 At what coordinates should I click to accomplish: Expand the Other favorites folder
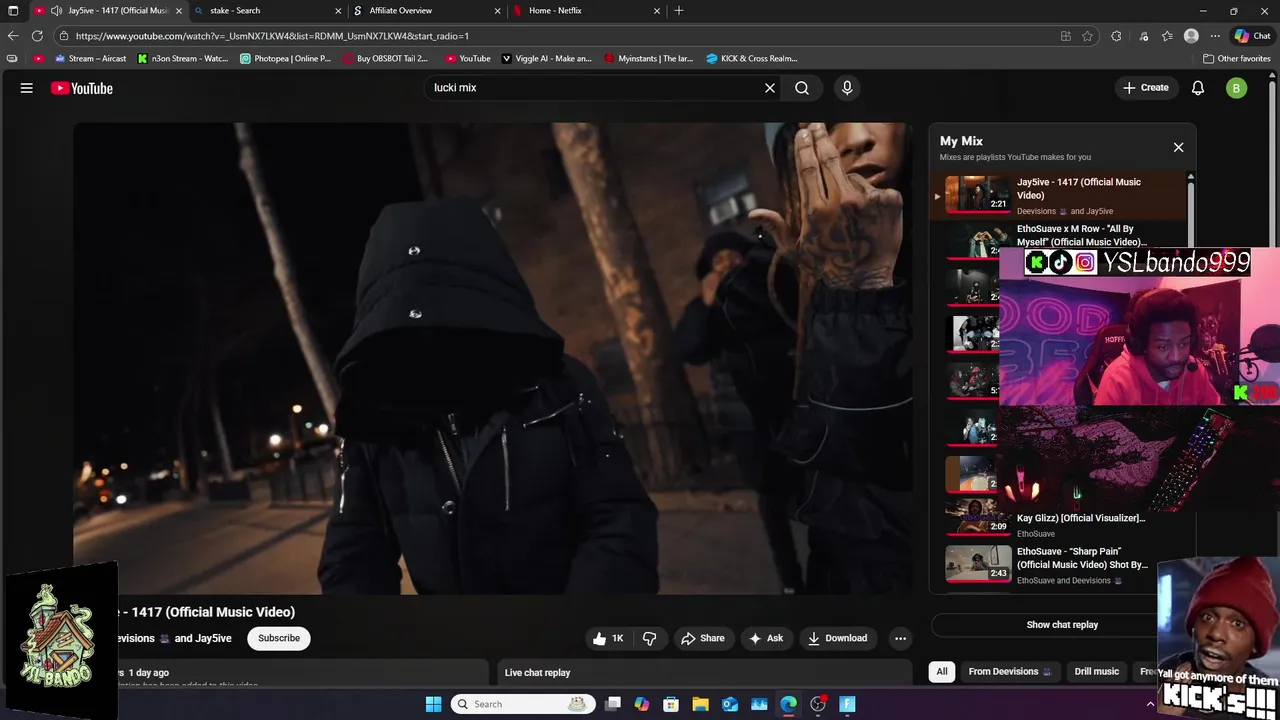[x=1237, y=58]
